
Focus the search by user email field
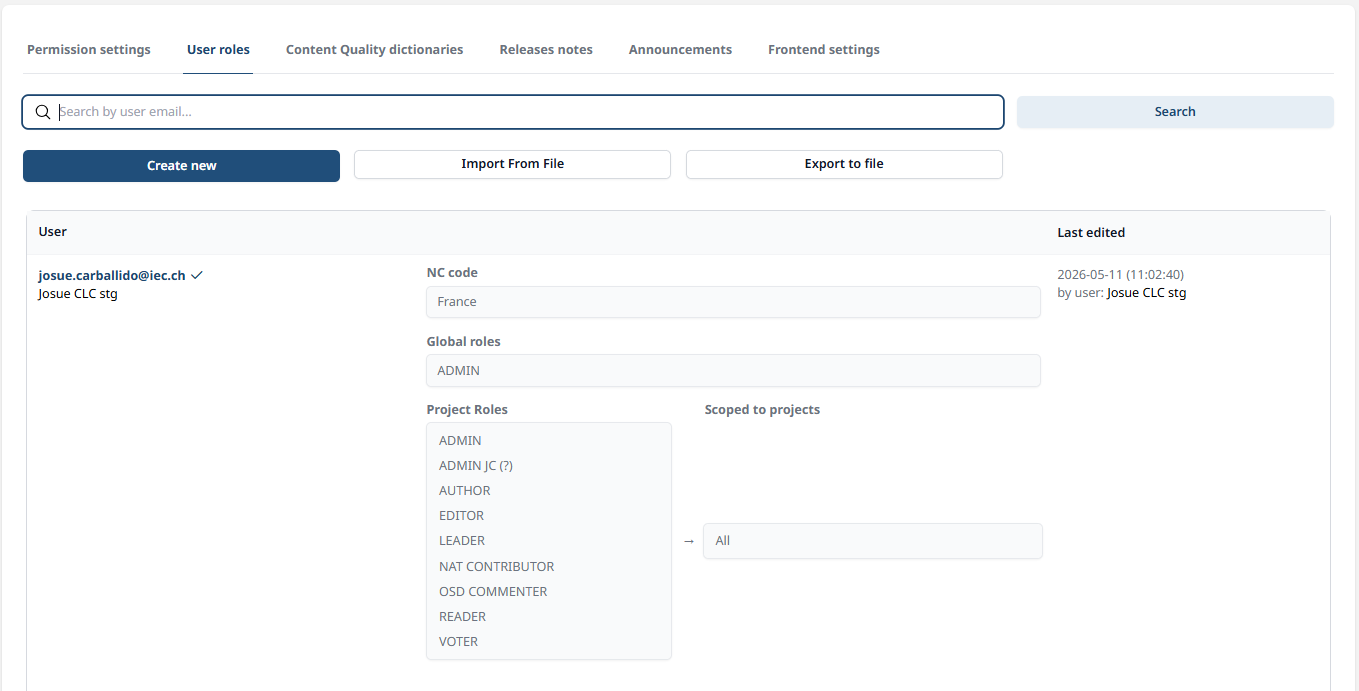[x=513, y=112]
